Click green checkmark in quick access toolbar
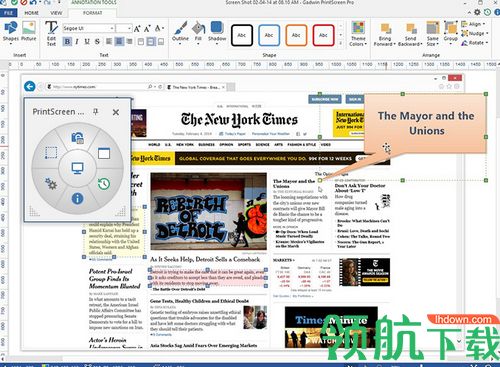Image resolution: width=500 pixels, height=367 pixels. coord(14,3)
